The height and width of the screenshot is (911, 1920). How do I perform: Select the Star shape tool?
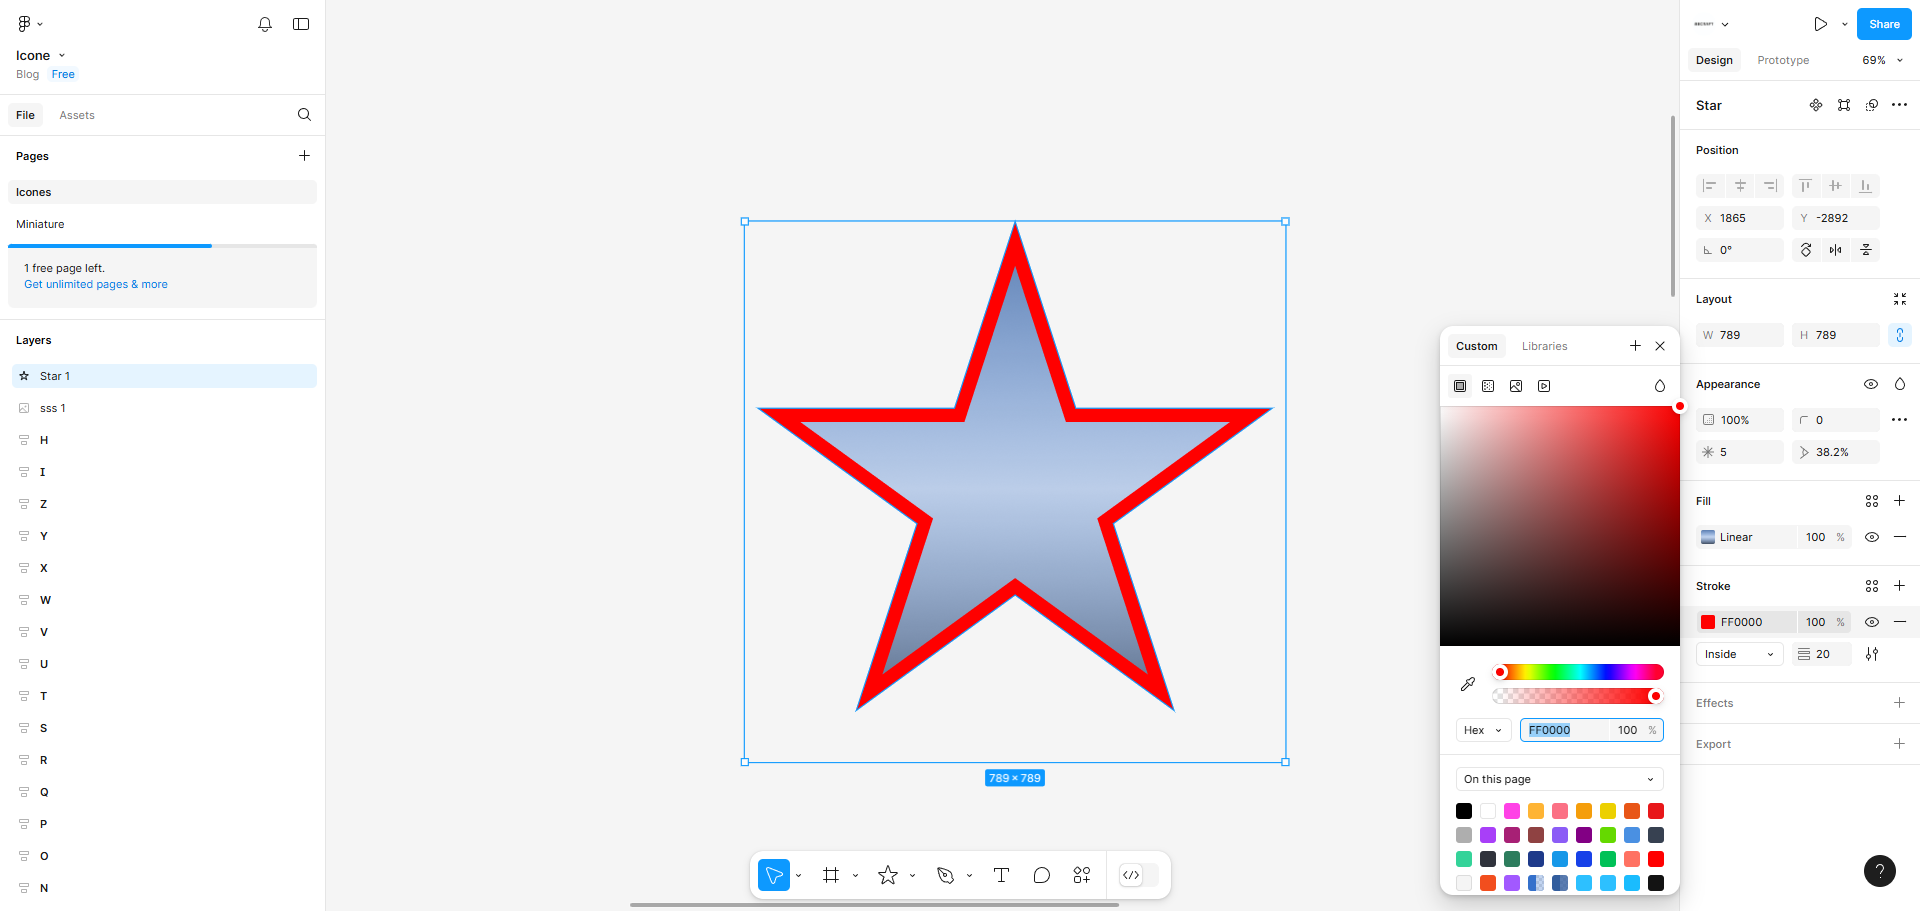(x=888, y=875)
